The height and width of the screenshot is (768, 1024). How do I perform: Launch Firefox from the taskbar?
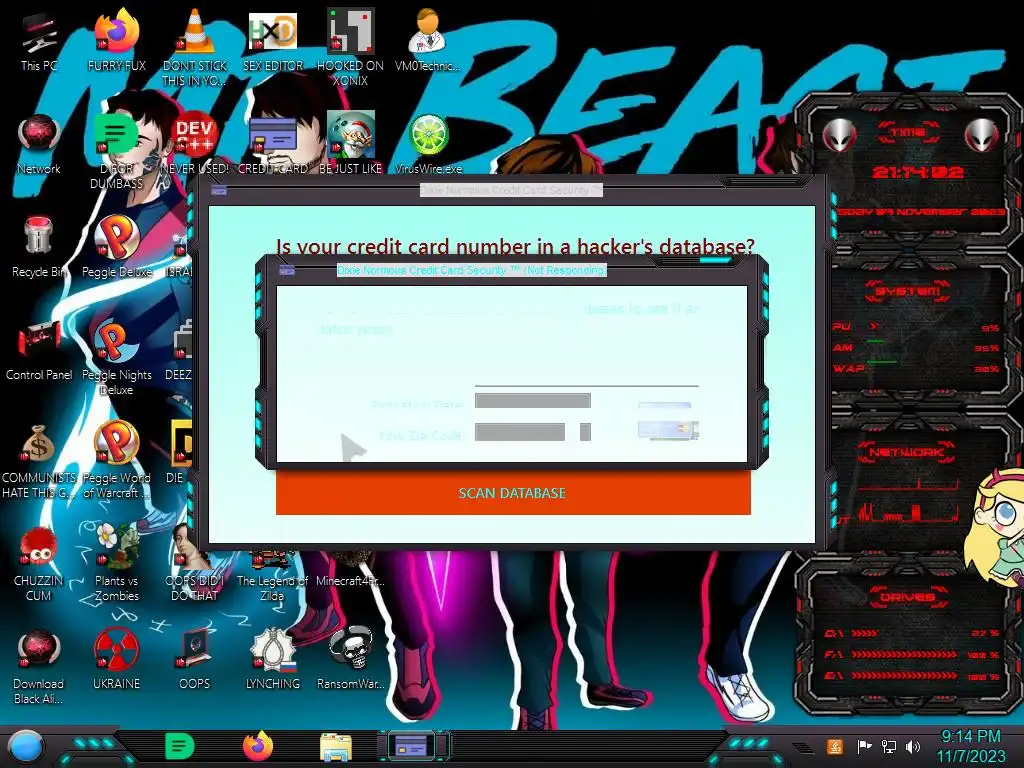(x=258, y=746)
